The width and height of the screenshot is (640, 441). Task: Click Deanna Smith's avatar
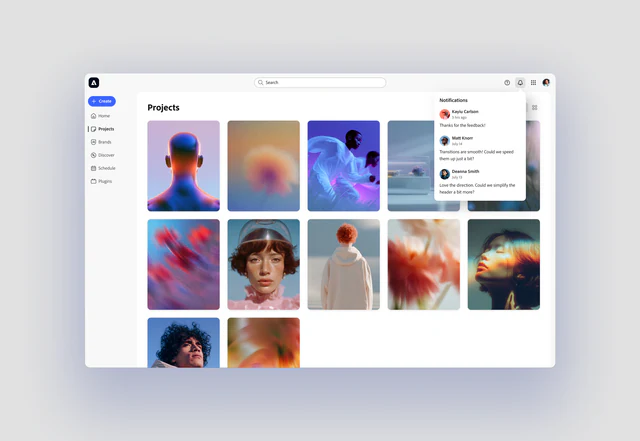[x=444, y=174]
